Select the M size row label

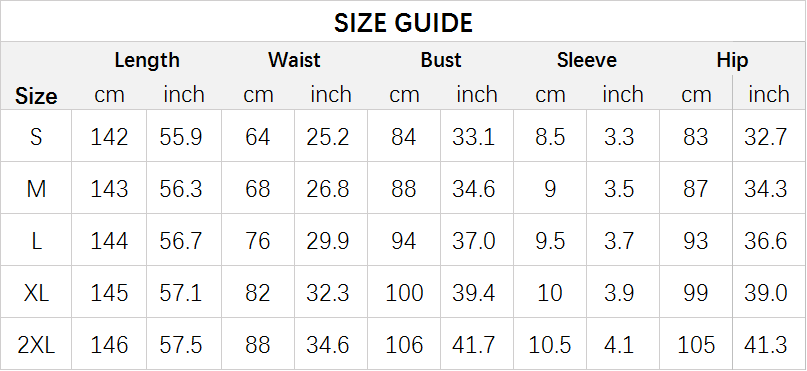(36, 189)
